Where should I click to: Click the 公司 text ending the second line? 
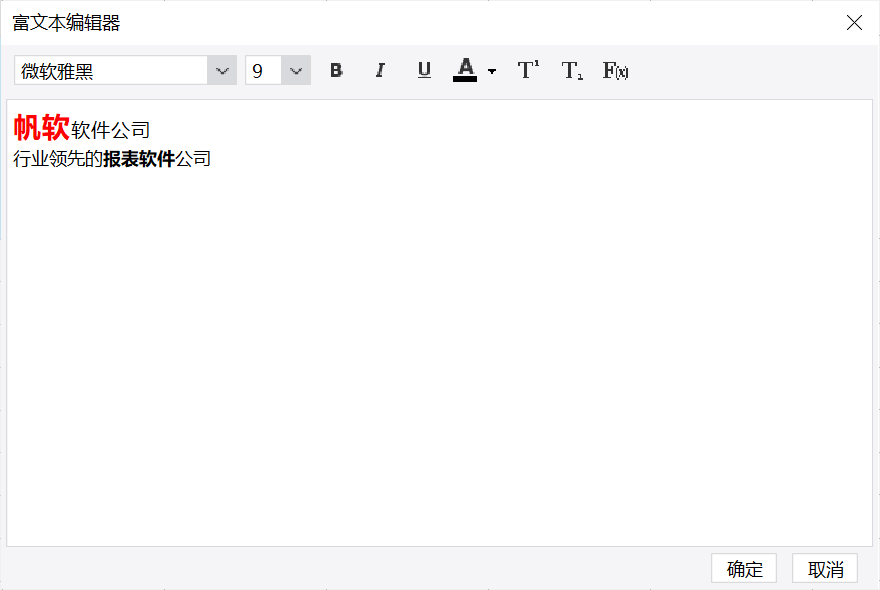coord(194,159)
